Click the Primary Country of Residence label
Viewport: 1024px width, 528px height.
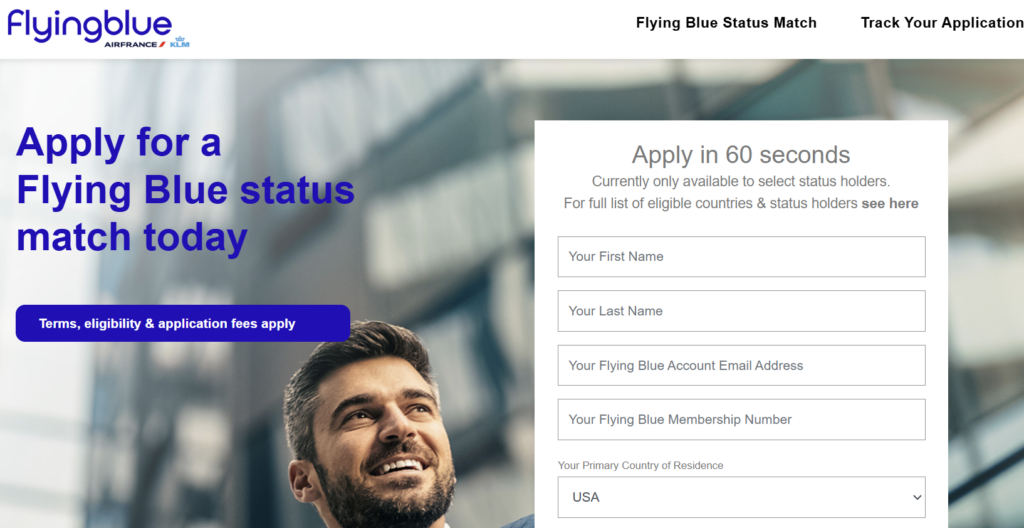tap(640, 465)
